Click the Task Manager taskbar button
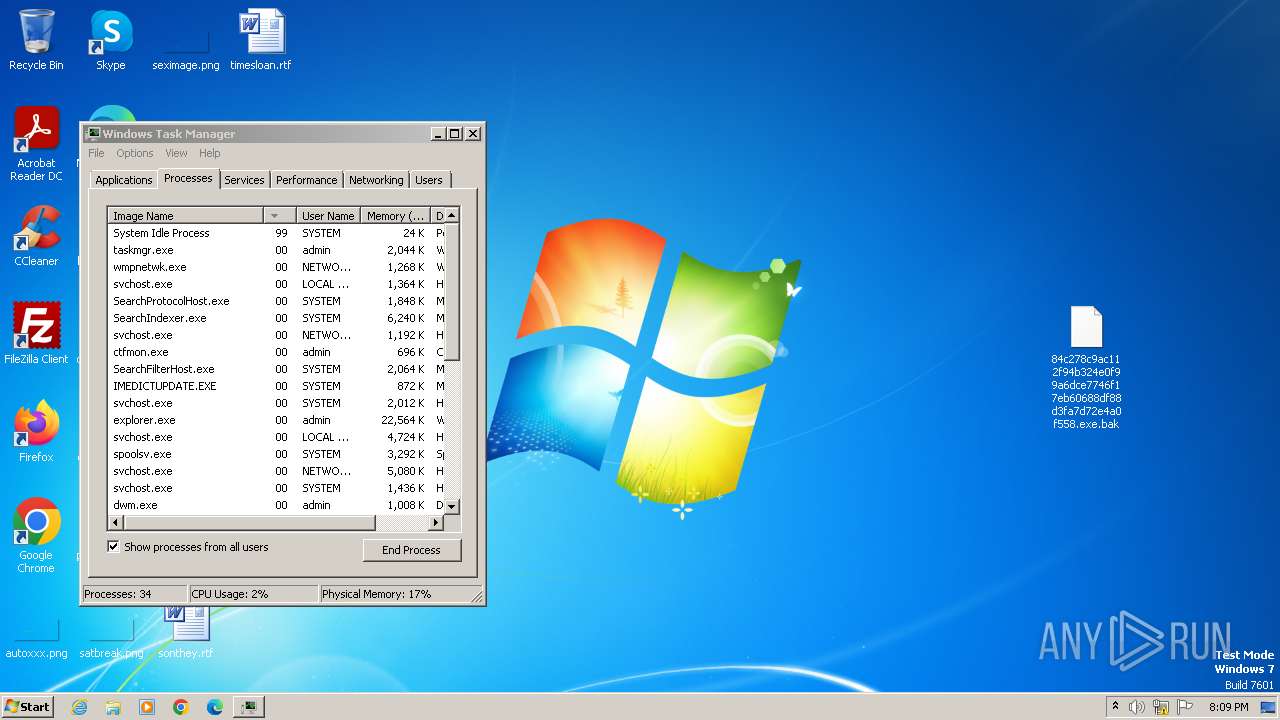This screenshot has height=720, width=1280. [249, 707]
